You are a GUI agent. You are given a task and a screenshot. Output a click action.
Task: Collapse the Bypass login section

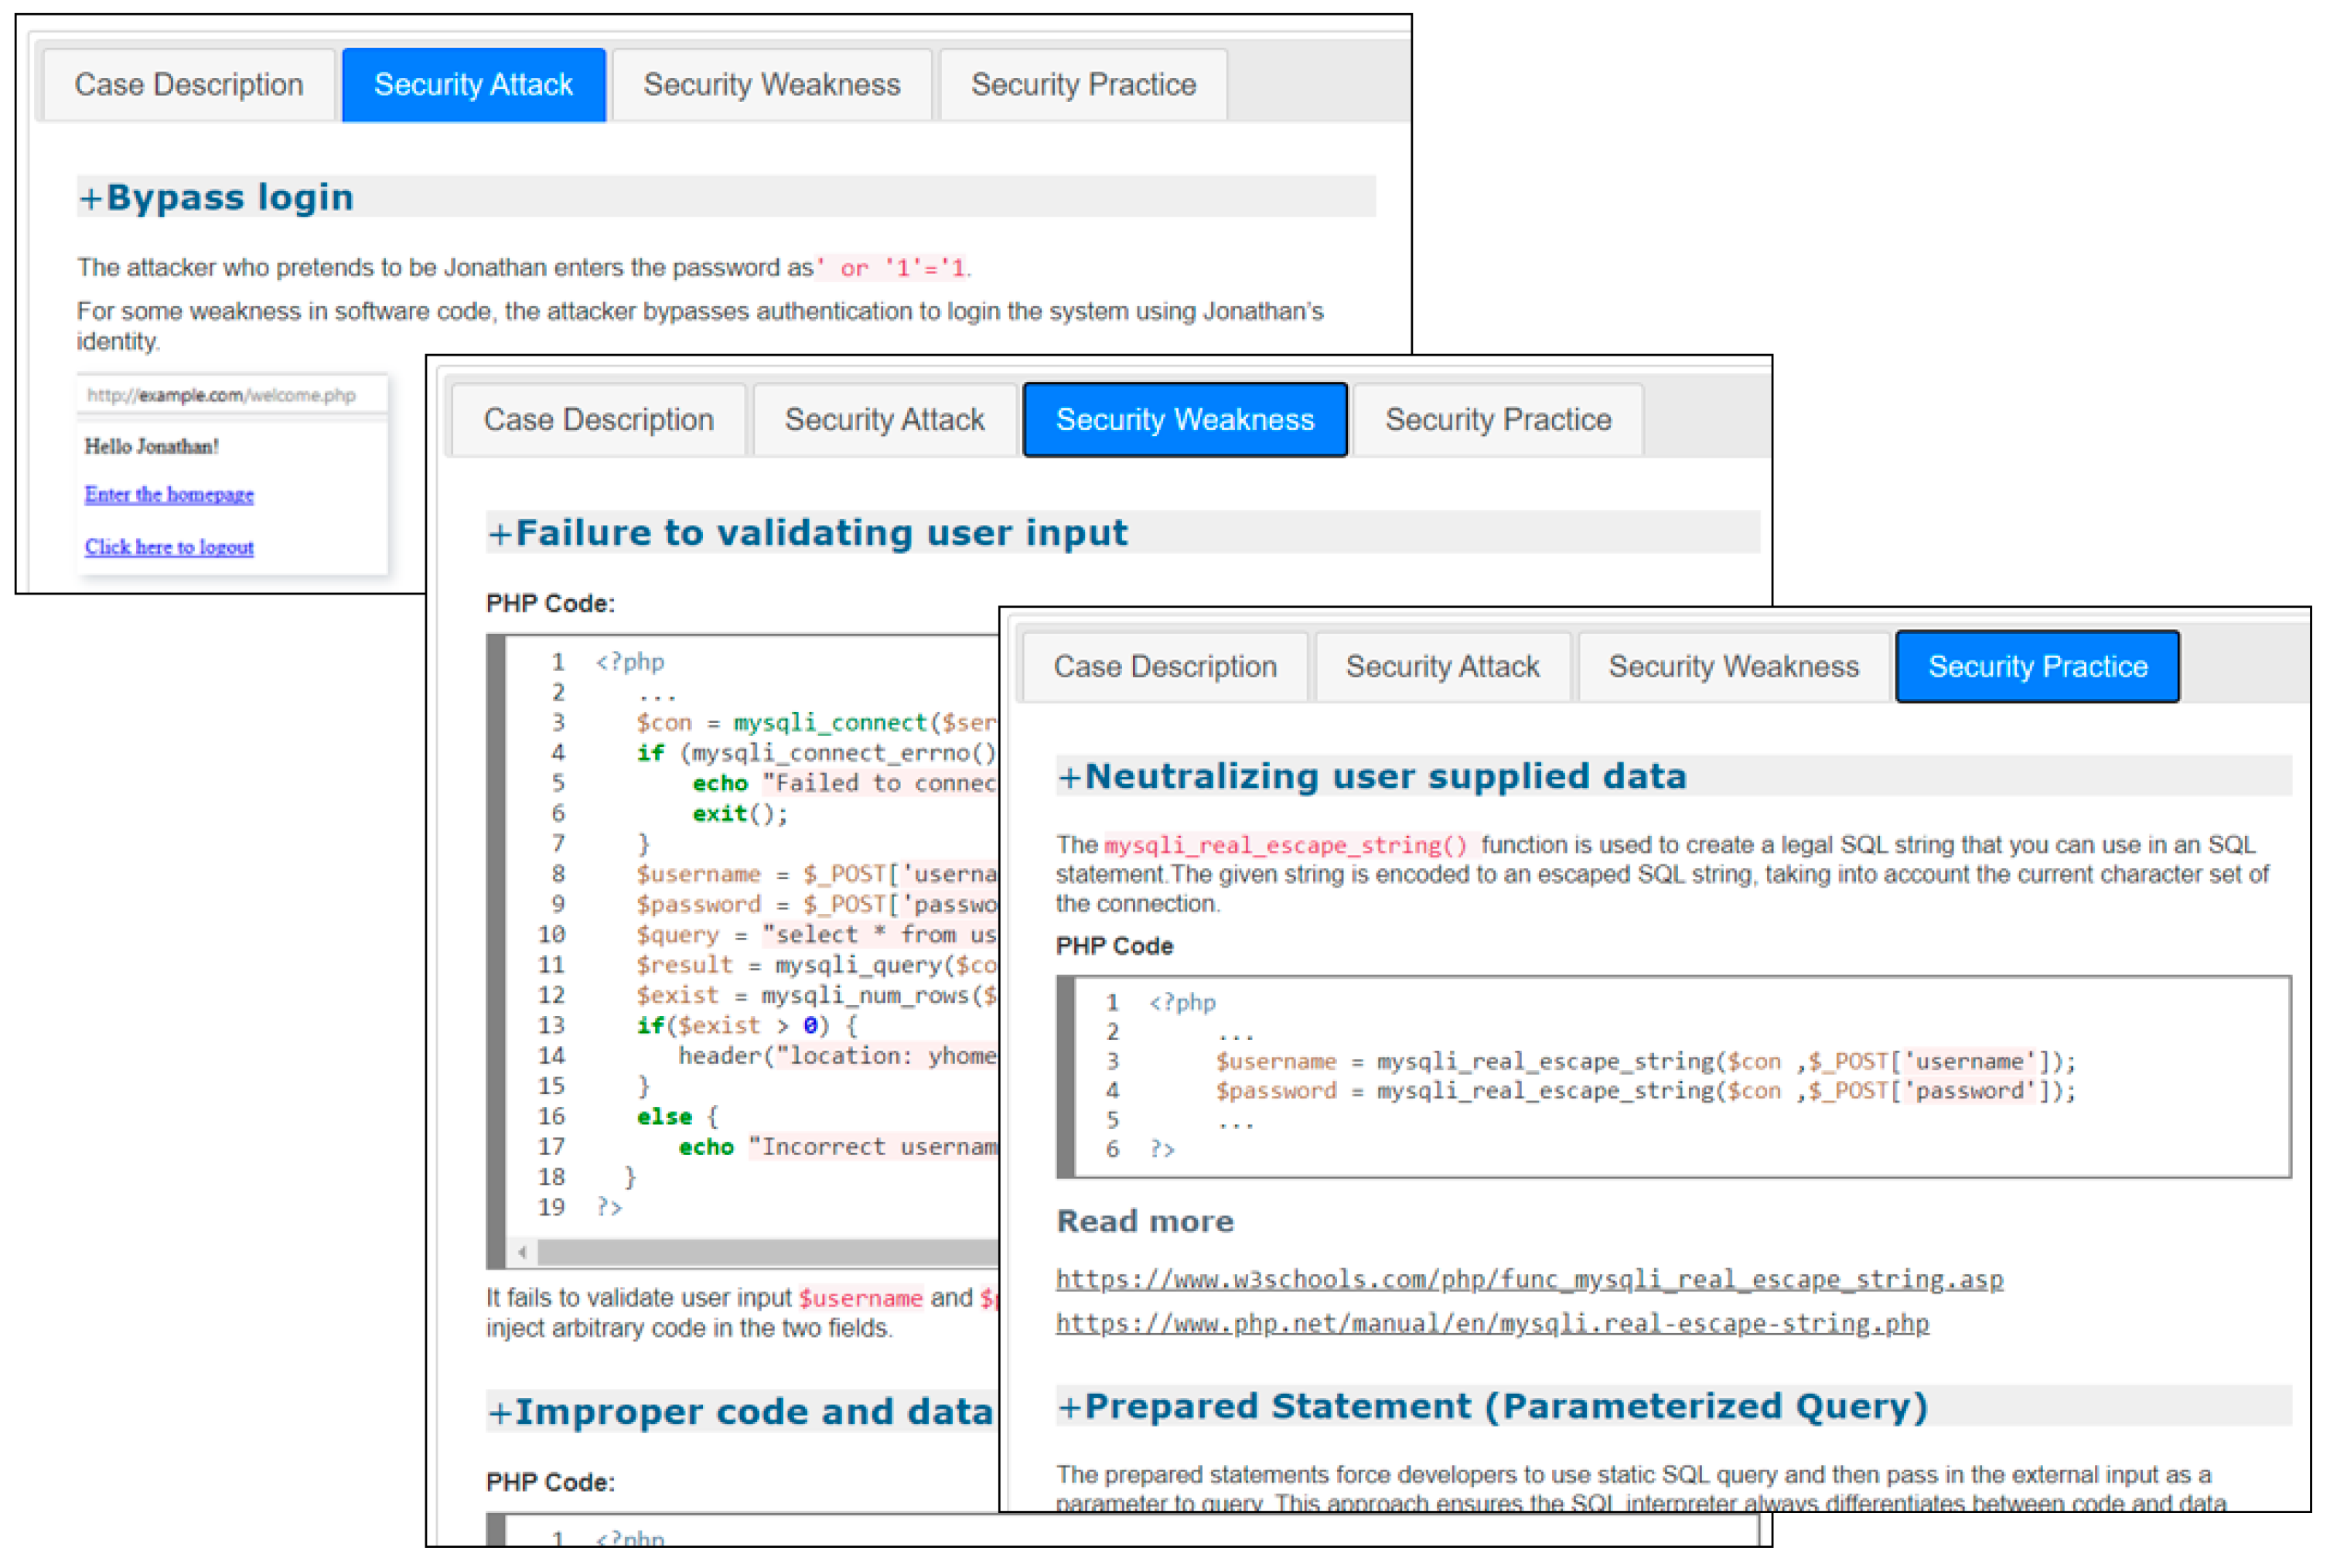(x=215, y=197)
